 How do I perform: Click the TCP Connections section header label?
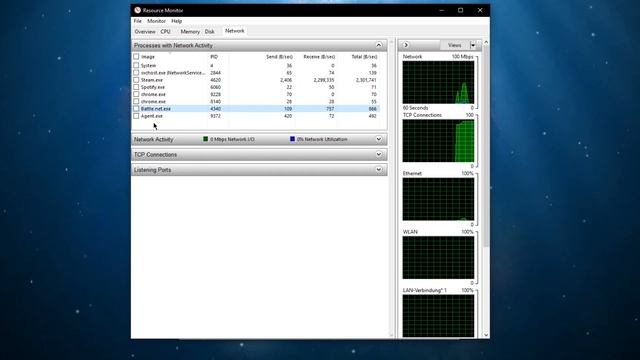click(155, 155)
